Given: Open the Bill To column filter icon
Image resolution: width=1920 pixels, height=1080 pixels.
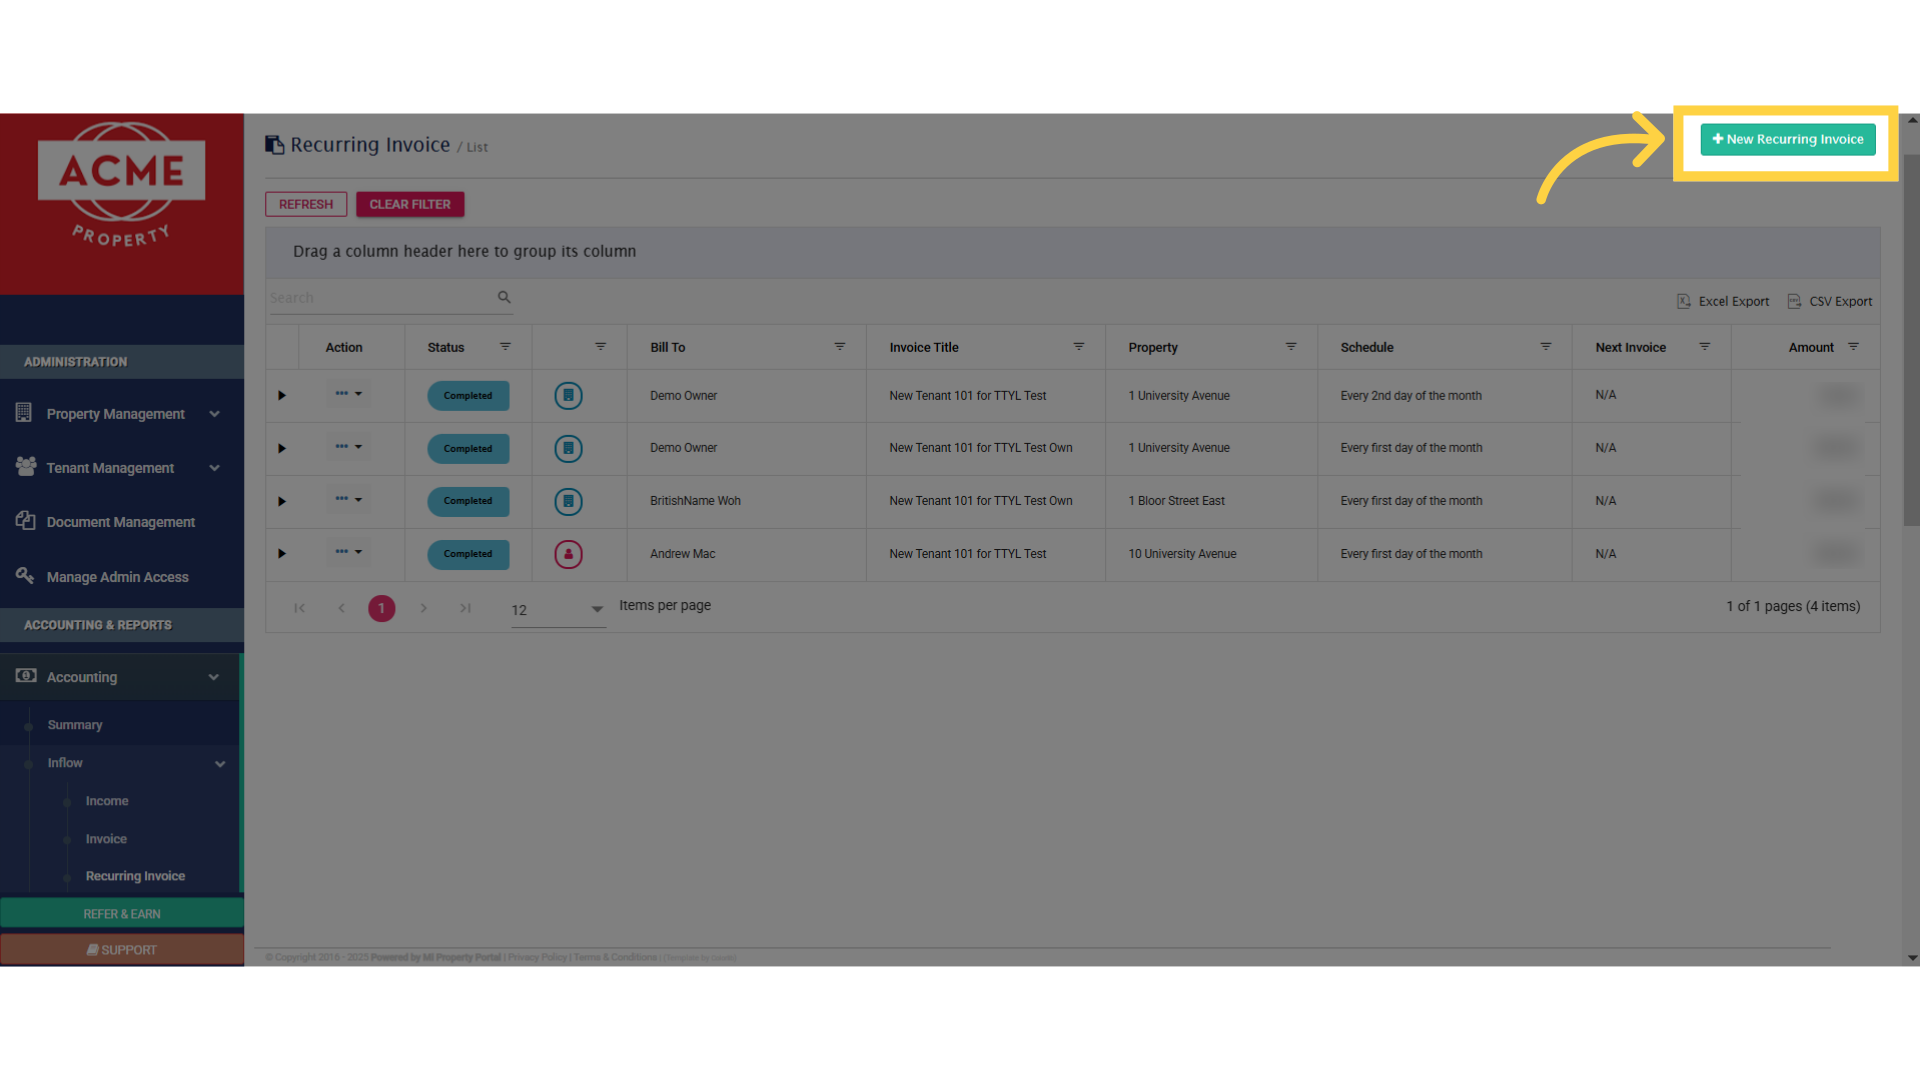Looking at the screenshot, I should click(840, 347).
